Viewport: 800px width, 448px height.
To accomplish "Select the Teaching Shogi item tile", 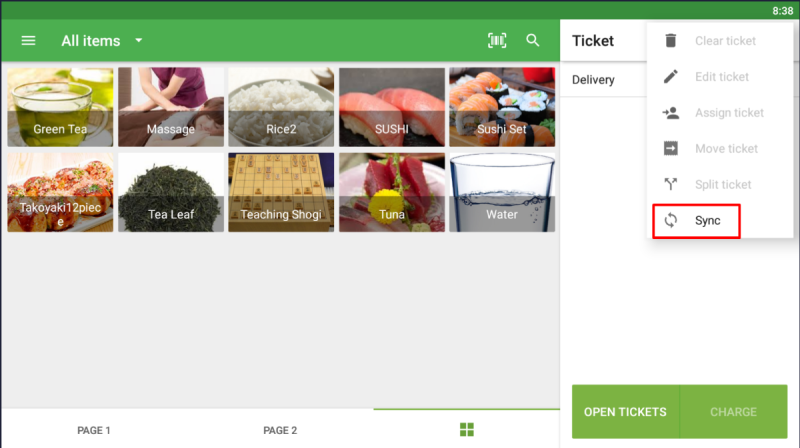I will 280,192.
